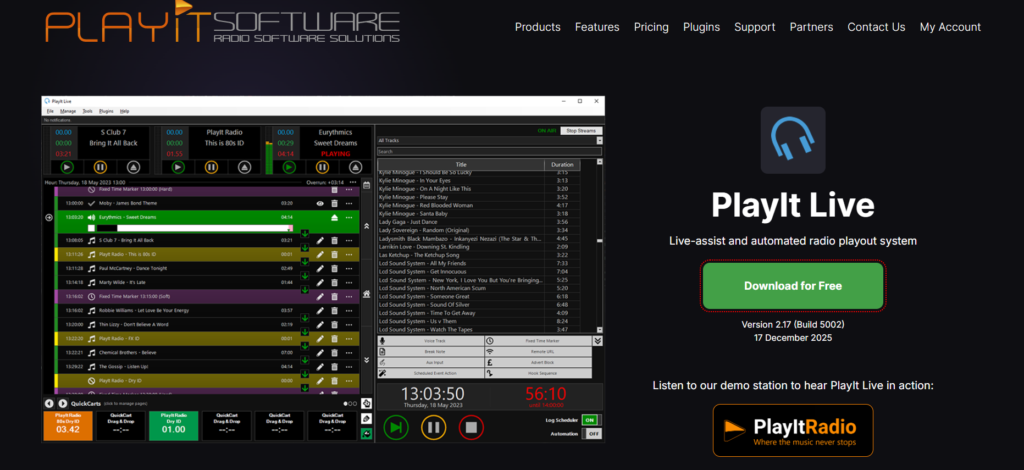The image size is (1024, 470).
Task: Open the three-dots menu on Thin Lizzy row
Action: coord(349,325)
